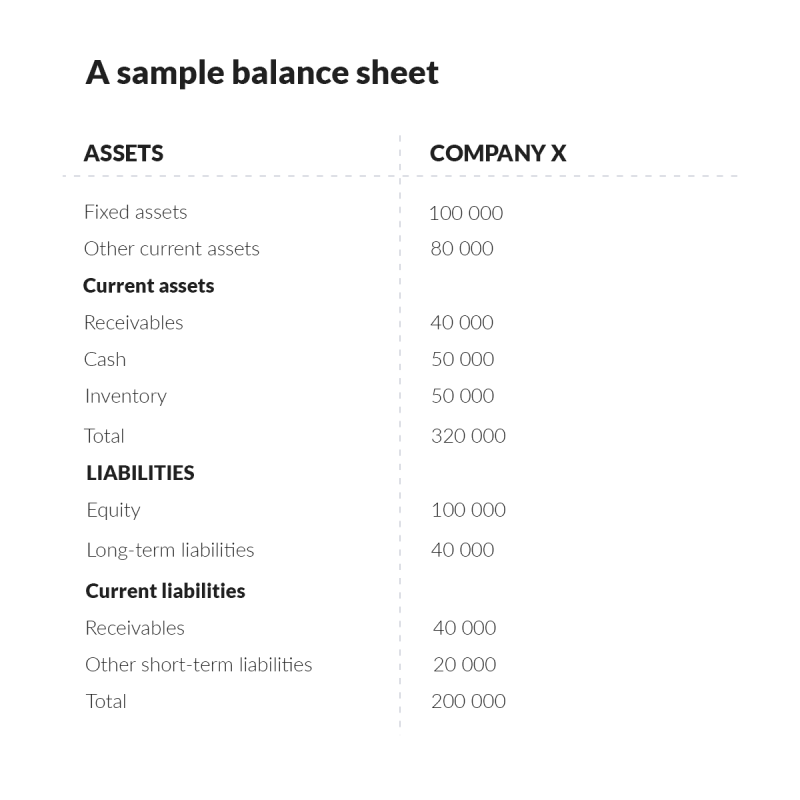Click the Current liabilities subheading
This screenshot has height=800, width=800.
[x=165, y=591]
